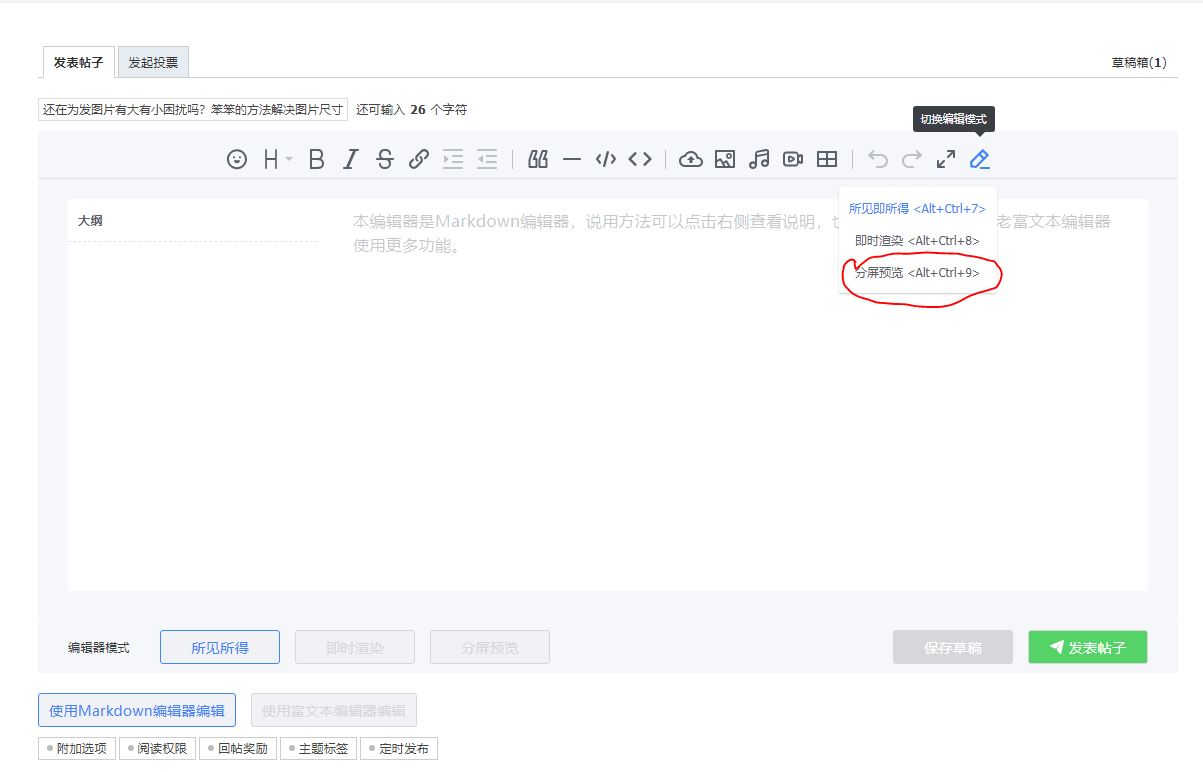Image resolution: width=1203 pixels, height=772 pixels.
Task: Insert a hyperlink using link icon
Action: [x=419, y=159]
